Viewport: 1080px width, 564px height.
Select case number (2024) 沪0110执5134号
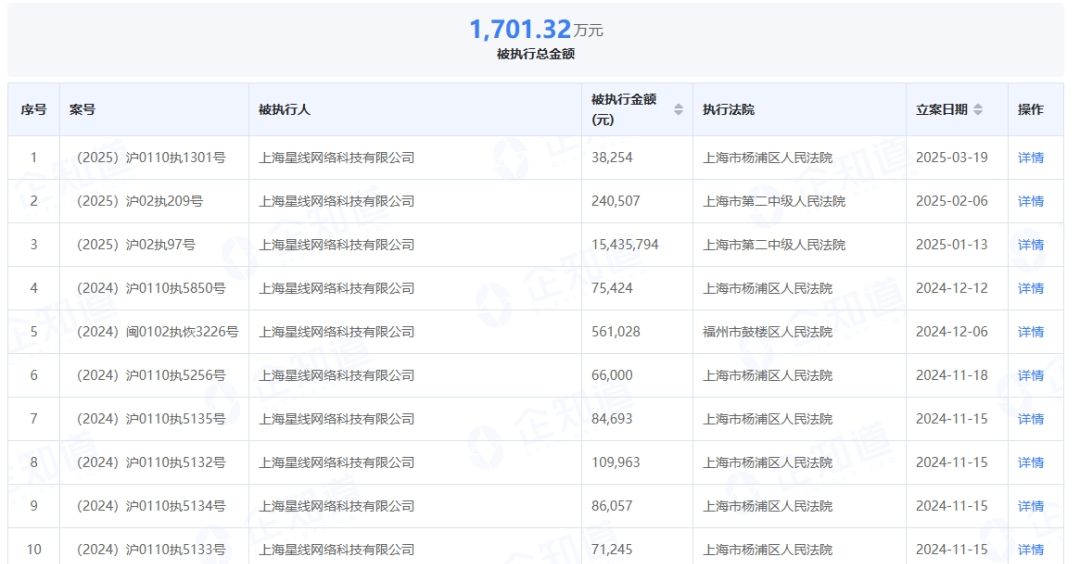[149, 506]
